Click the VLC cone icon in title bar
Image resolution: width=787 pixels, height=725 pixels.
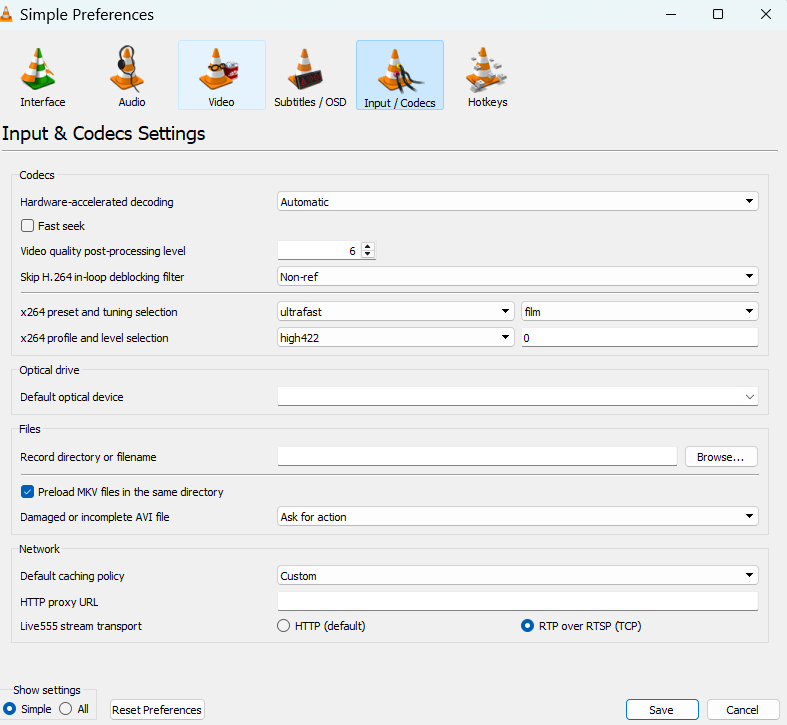10,15
